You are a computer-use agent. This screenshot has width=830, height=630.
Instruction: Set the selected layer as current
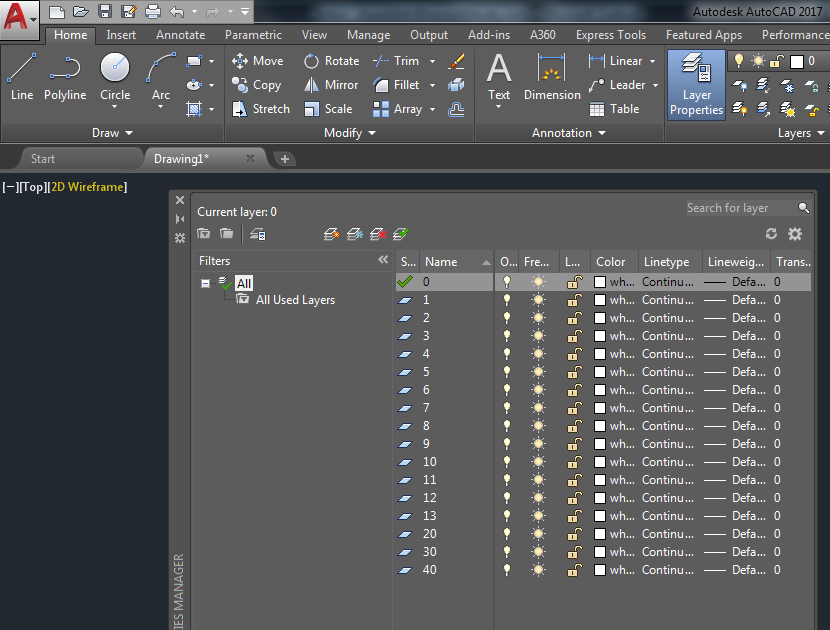tap(398, 232)
